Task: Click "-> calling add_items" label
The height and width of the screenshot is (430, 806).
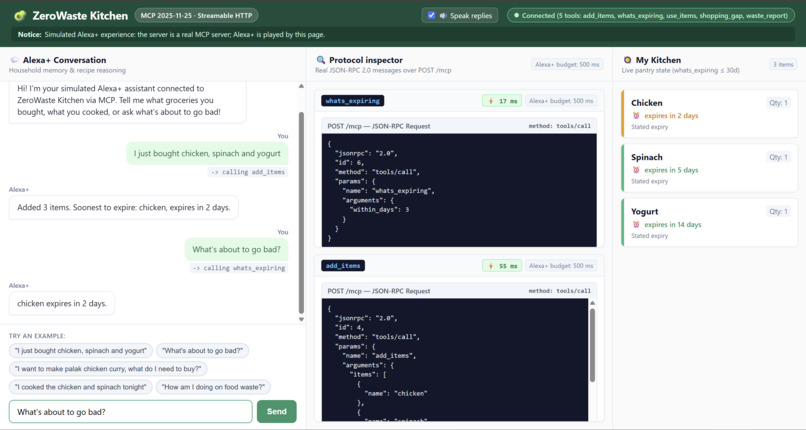Action: click(248, 172)
